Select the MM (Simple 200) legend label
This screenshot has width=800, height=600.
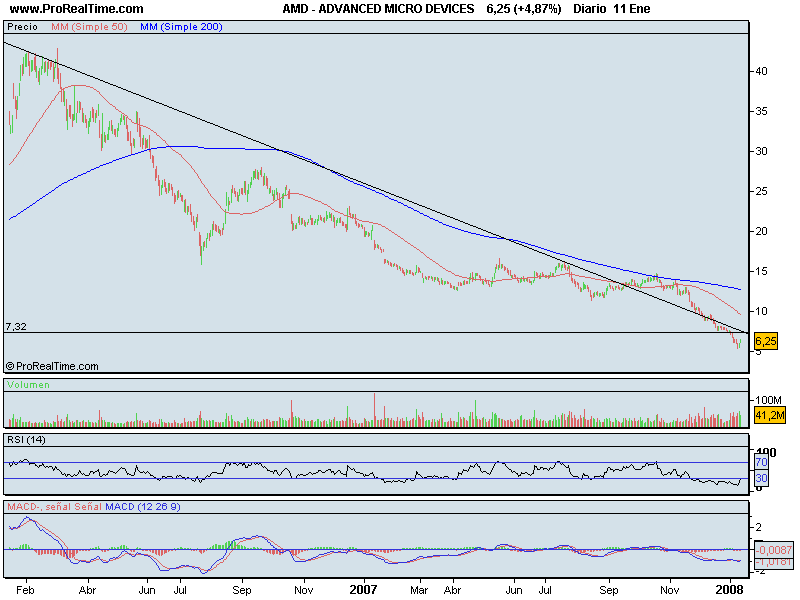[181, 27]
